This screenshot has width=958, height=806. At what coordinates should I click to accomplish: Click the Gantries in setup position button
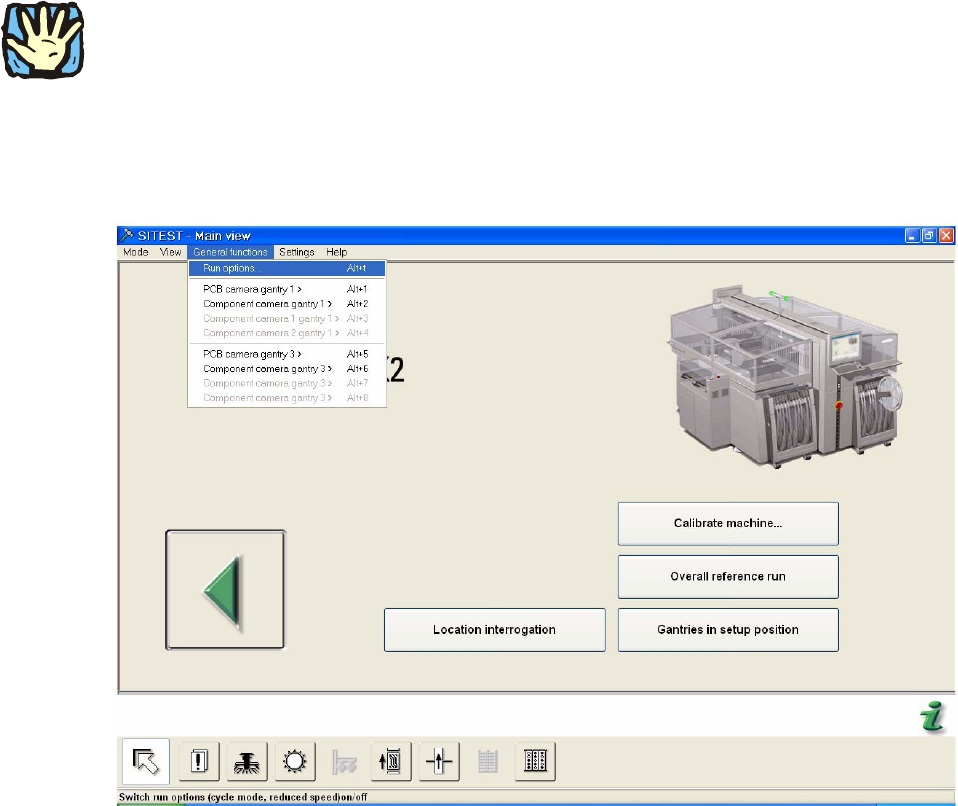click(x=727, y=630)
